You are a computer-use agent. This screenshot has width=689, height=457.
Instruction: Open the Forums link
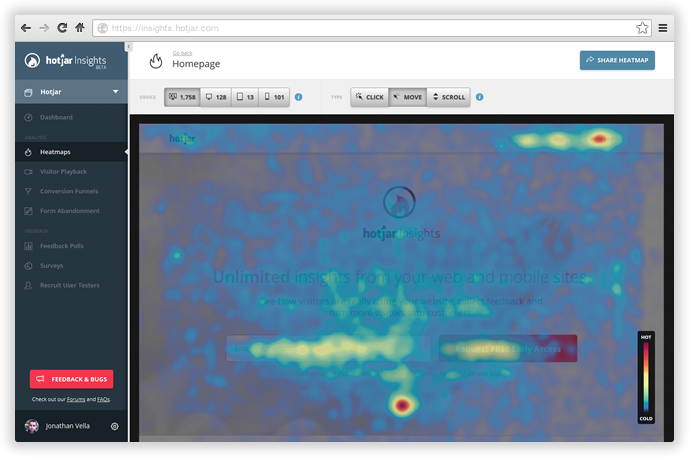[76, 399]
